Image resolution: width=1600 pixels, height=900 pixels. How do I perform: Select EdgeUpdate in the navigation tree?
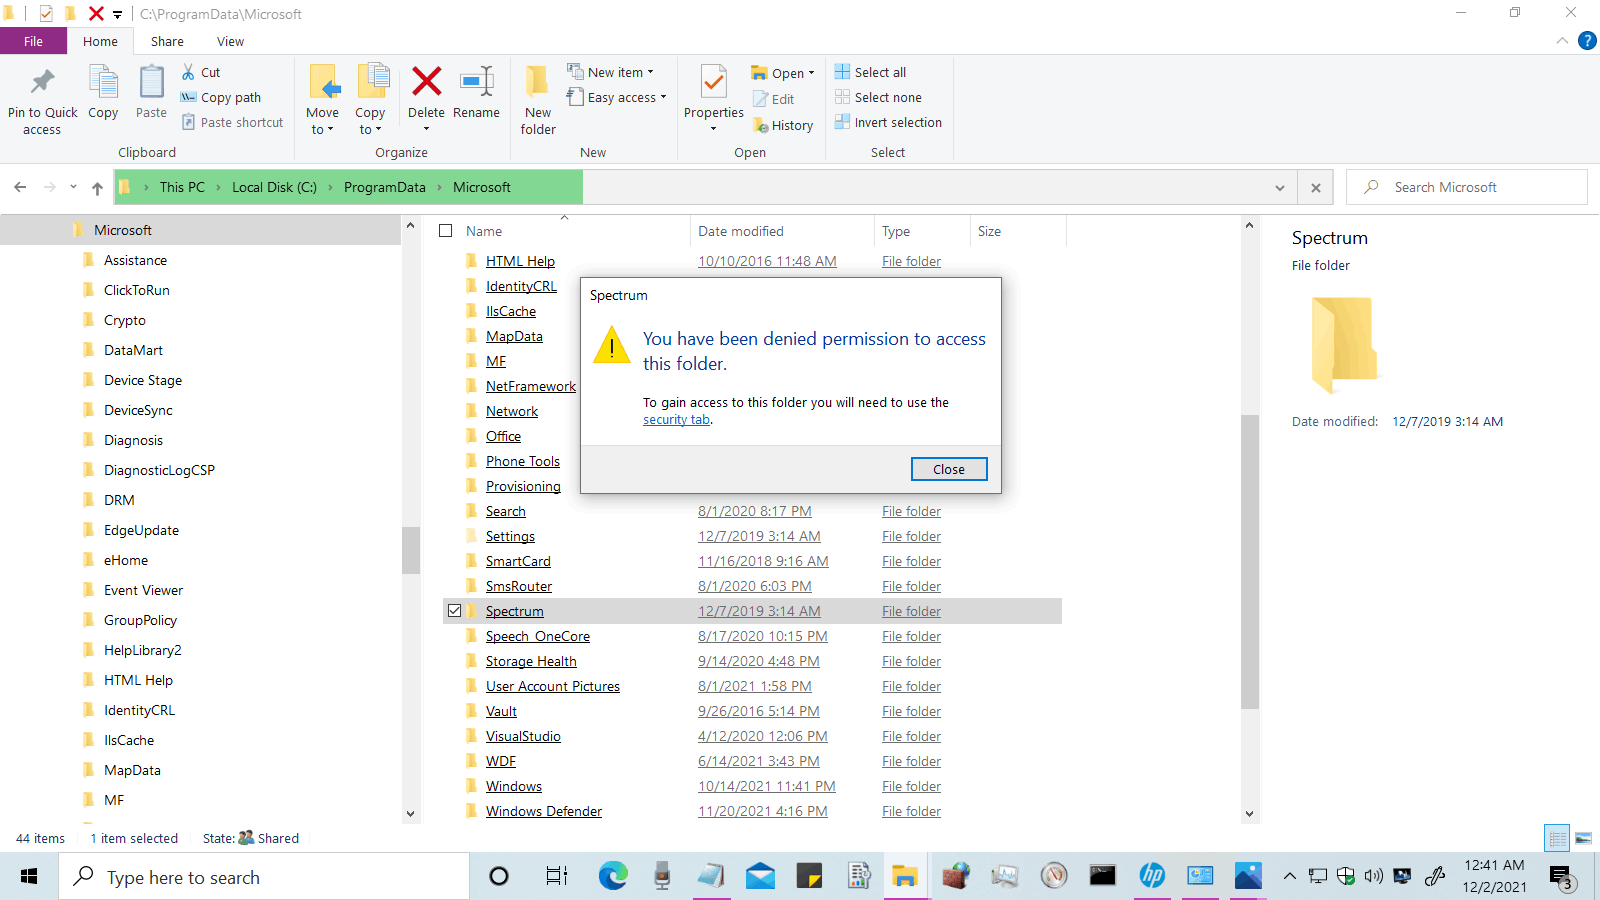[141, 530]
